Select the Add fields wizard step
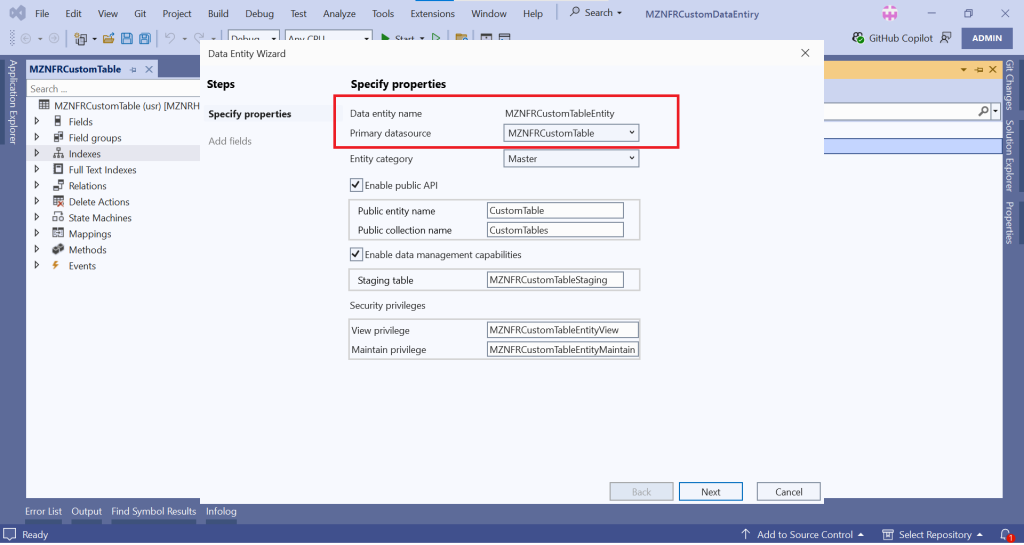Viewport: 1024px width, 545px height. [x=230, y=141]
